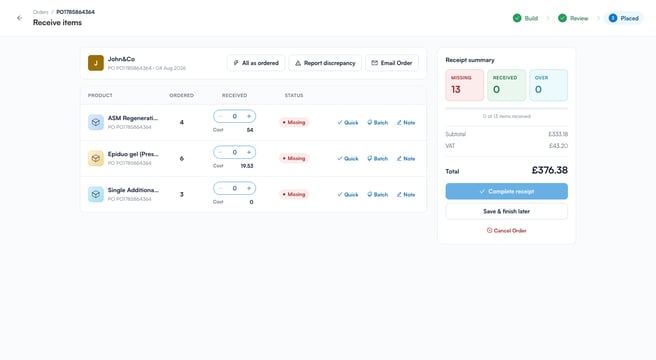Click Complete receipt button

tap(507, 191)
